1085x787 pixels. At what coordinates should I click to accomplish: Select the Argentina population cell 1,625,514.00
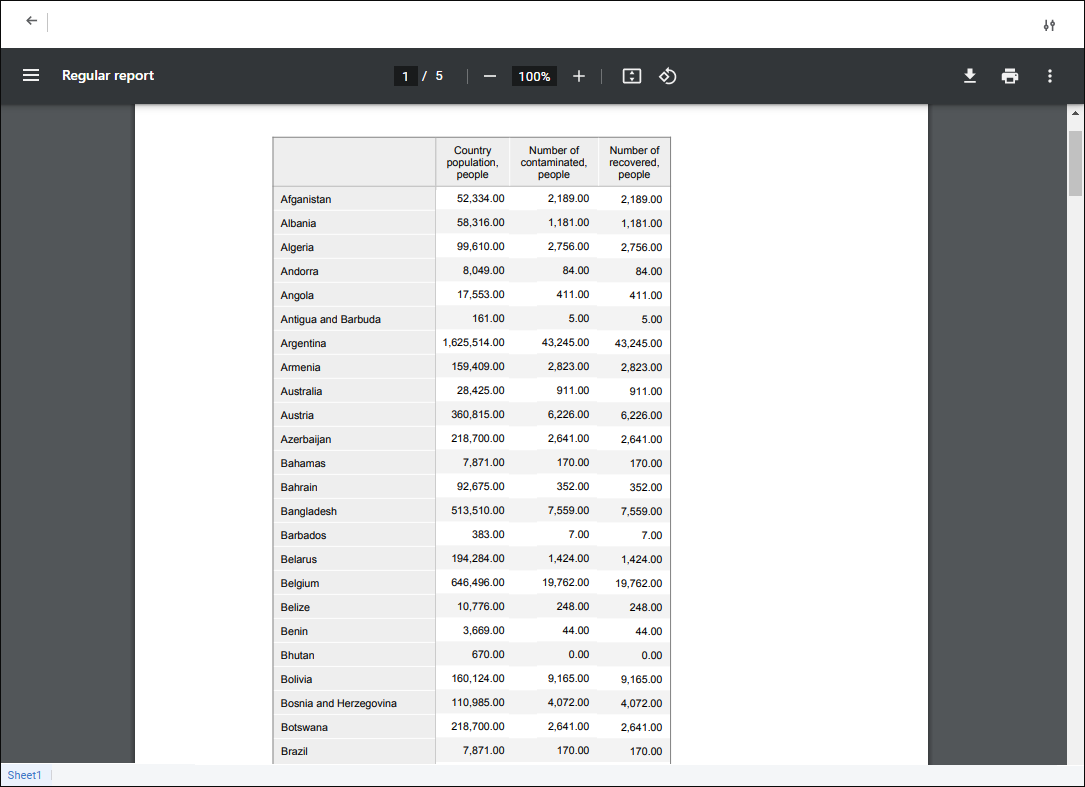click(x=473, y=343)
